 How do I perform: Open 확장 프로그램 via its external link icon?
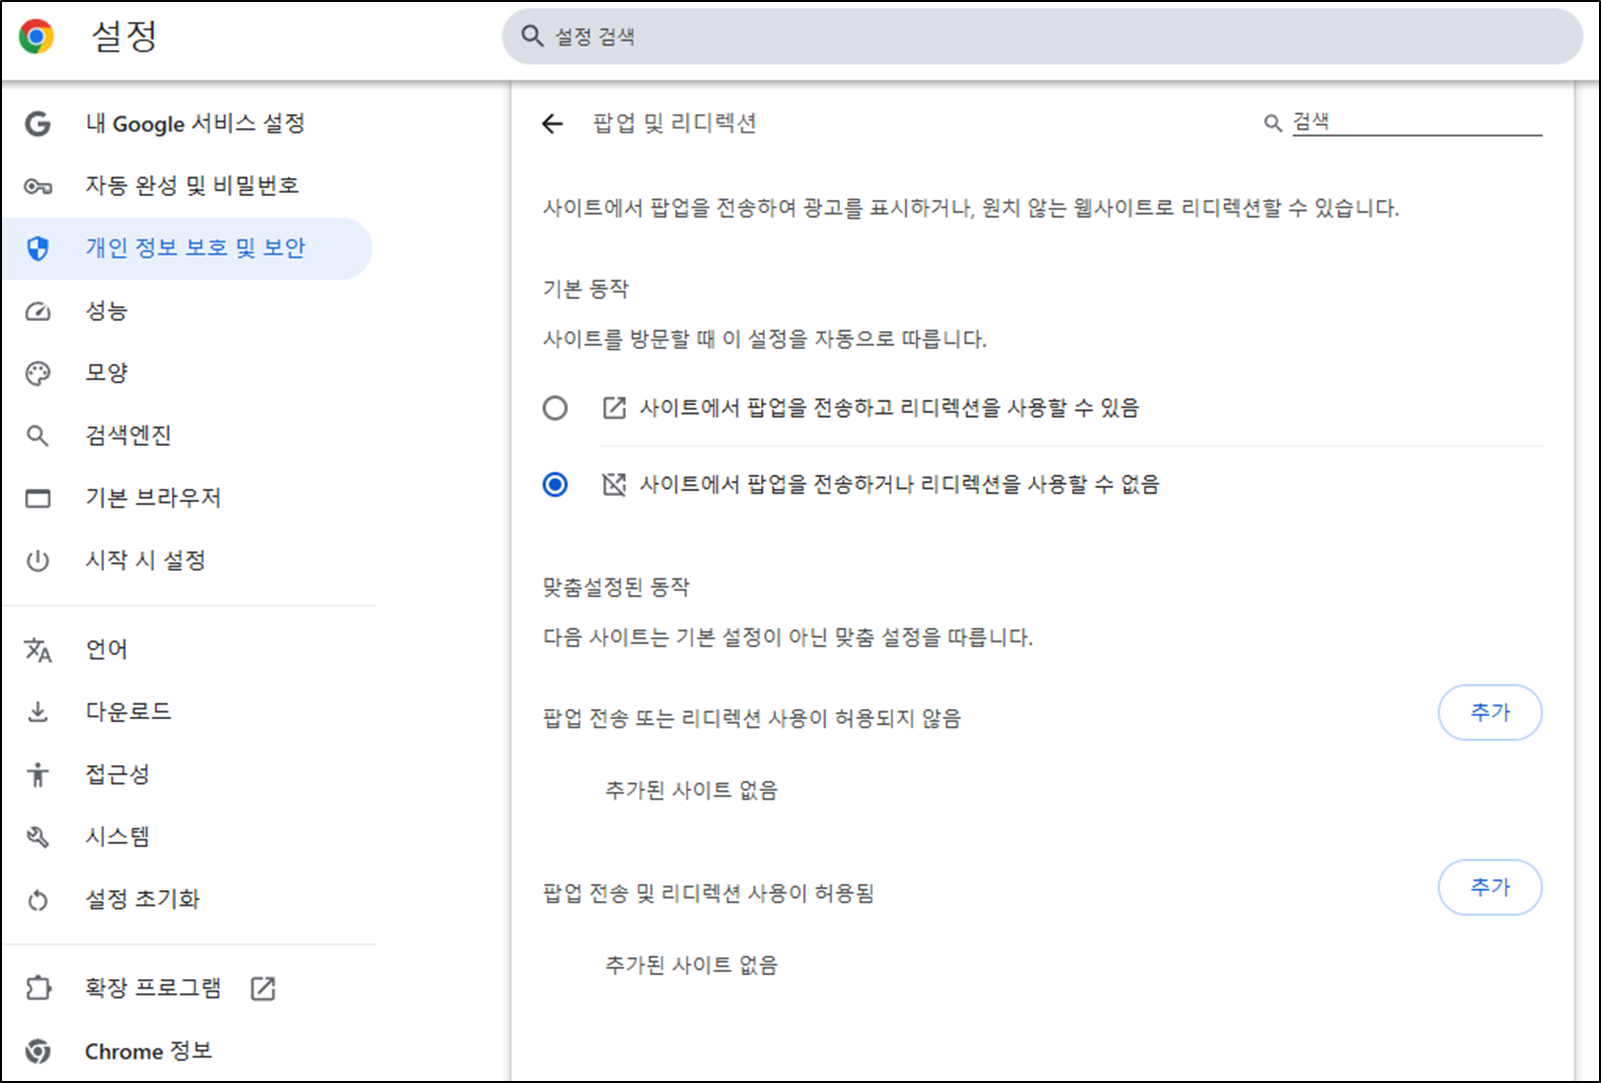point(263,987)
